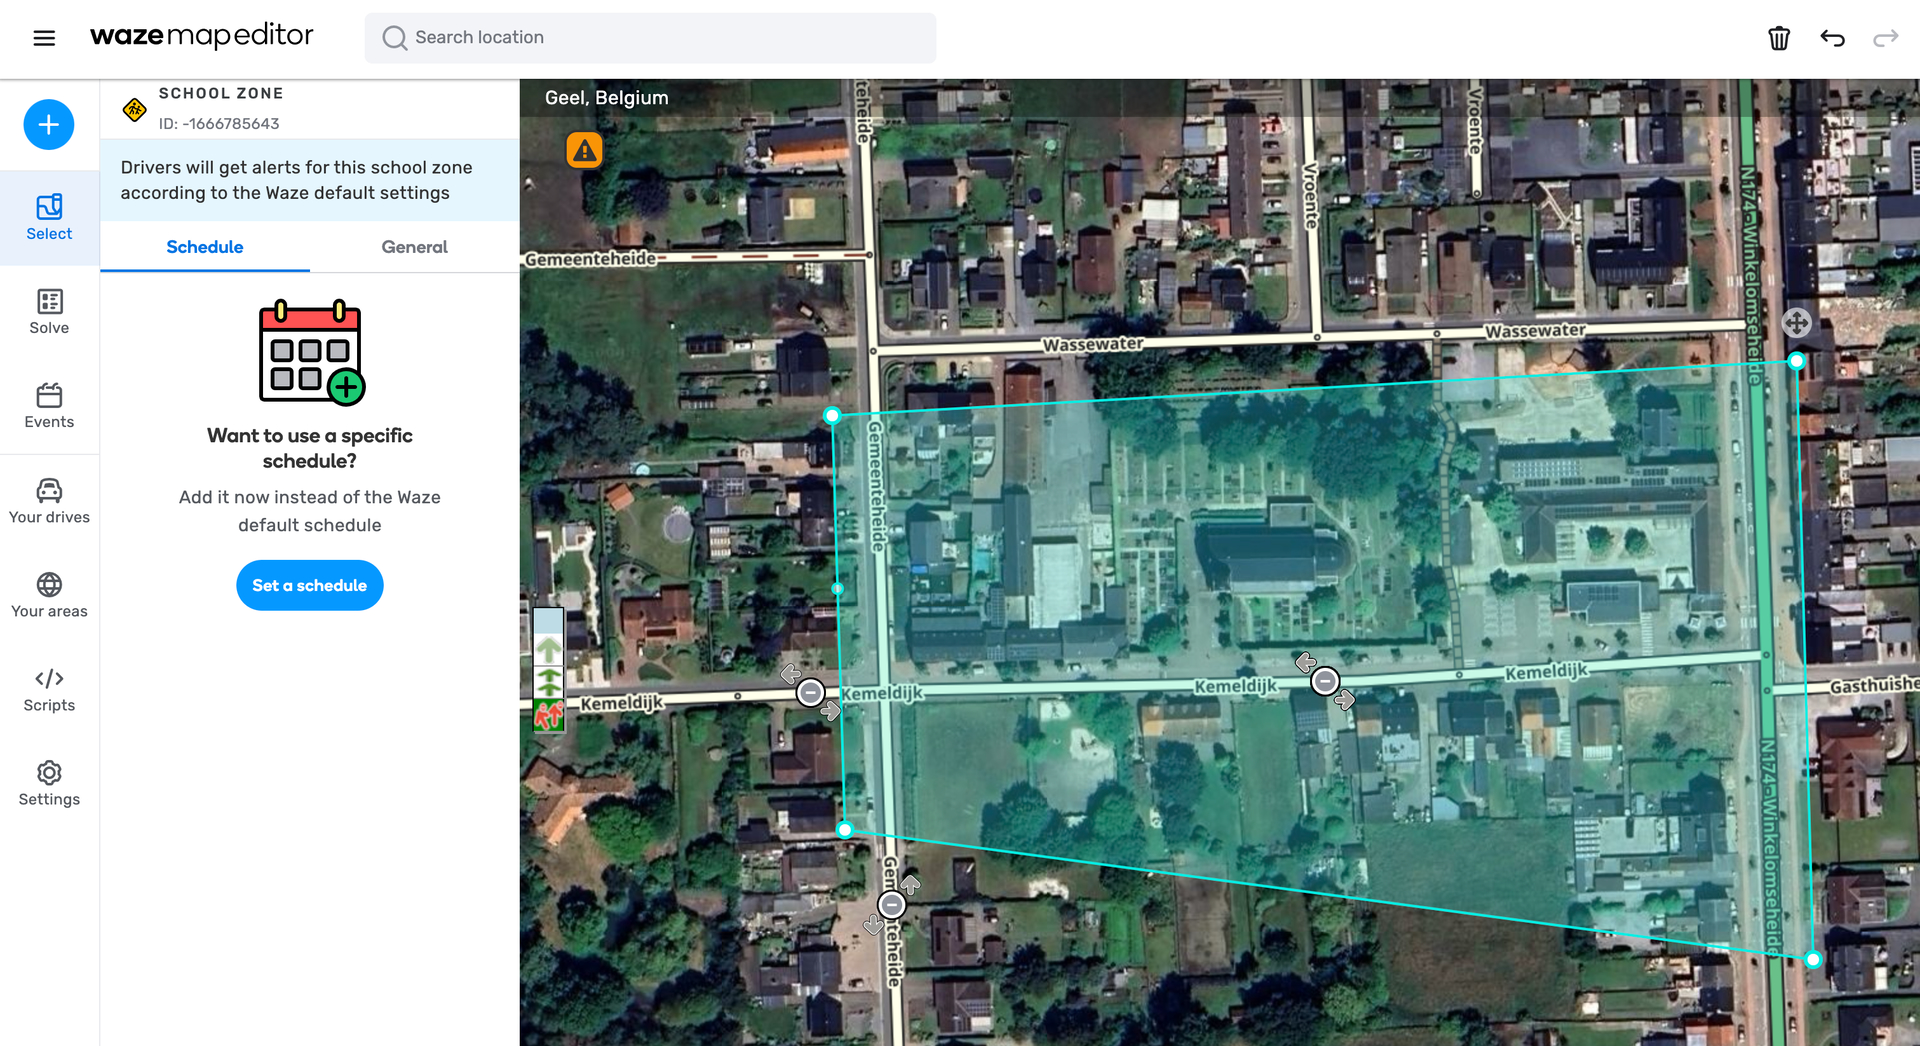
Task: Open the editor Settings
Action: click(49, 783)
